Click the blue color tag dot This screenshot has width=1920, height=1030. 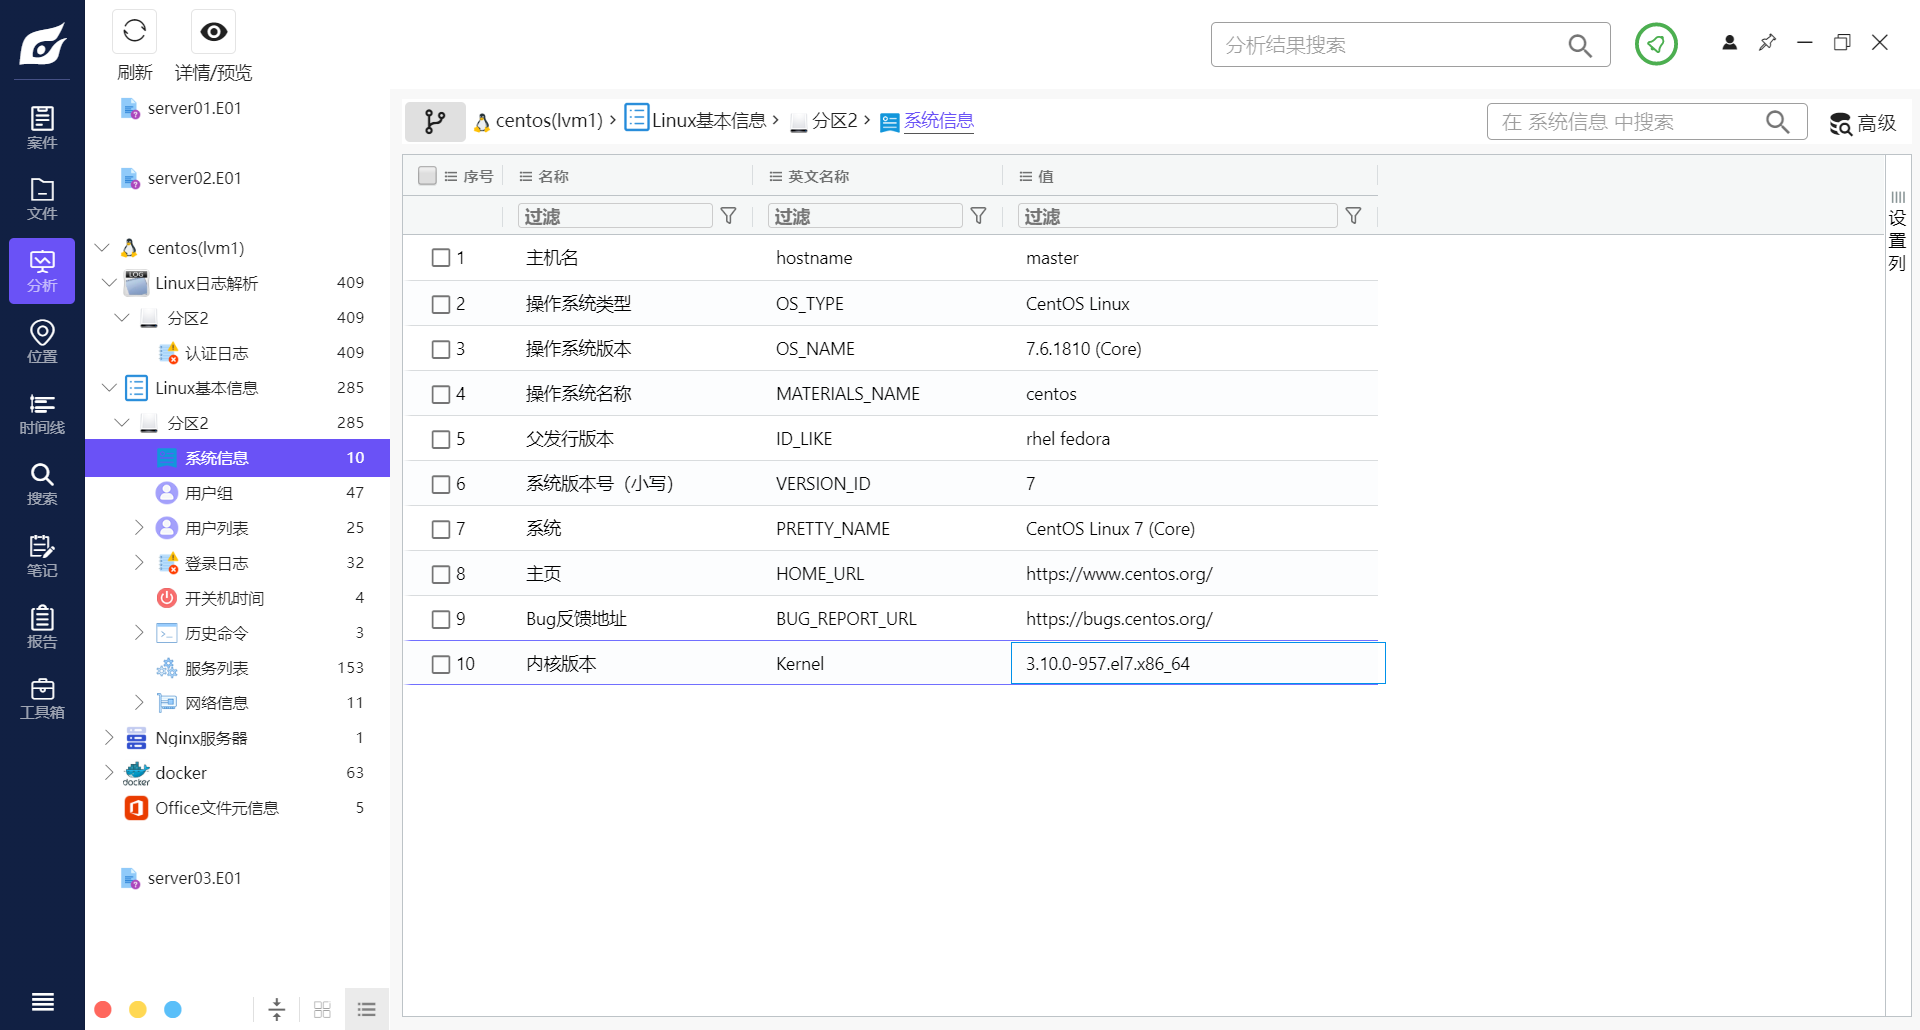tap(173, 1009)
